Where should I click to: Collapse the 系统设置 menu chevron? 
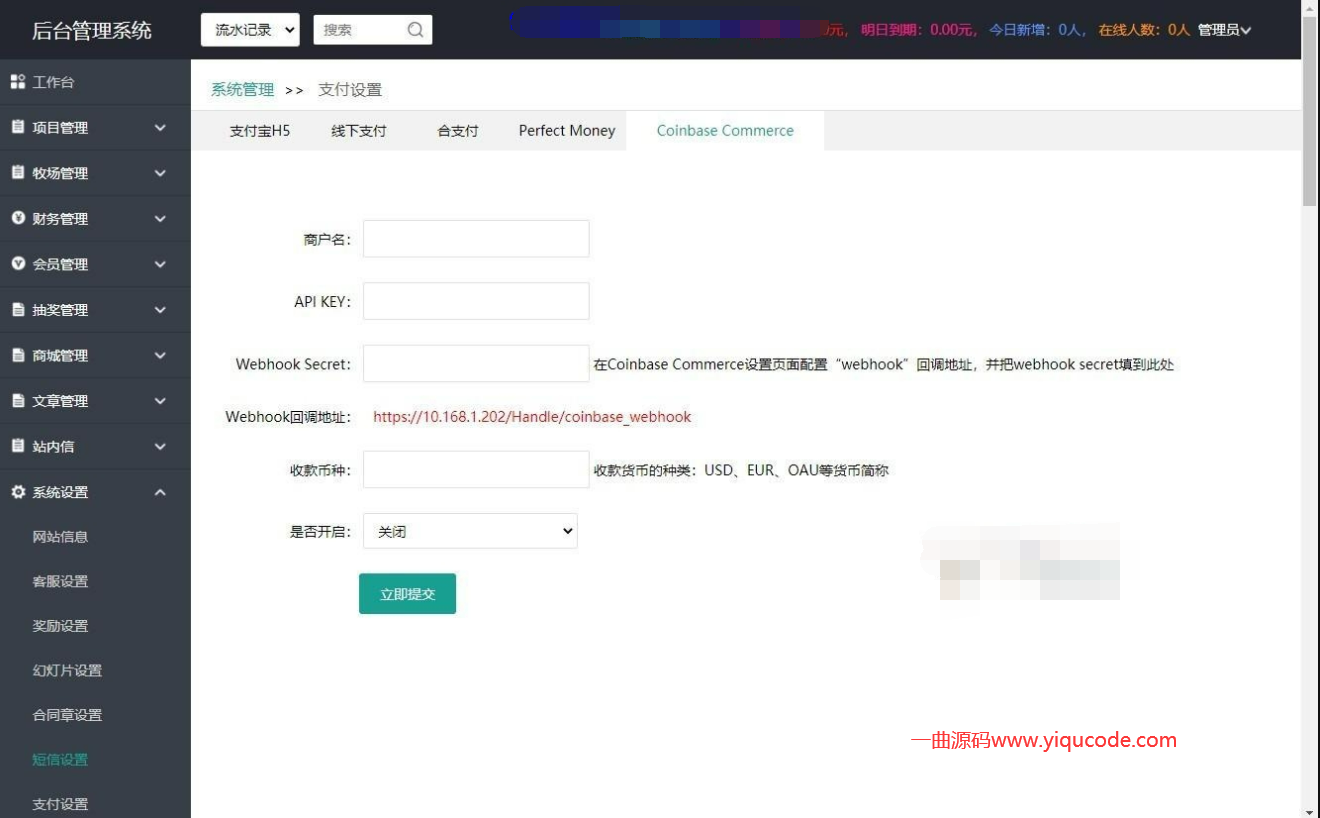click(x=160, y=492)
